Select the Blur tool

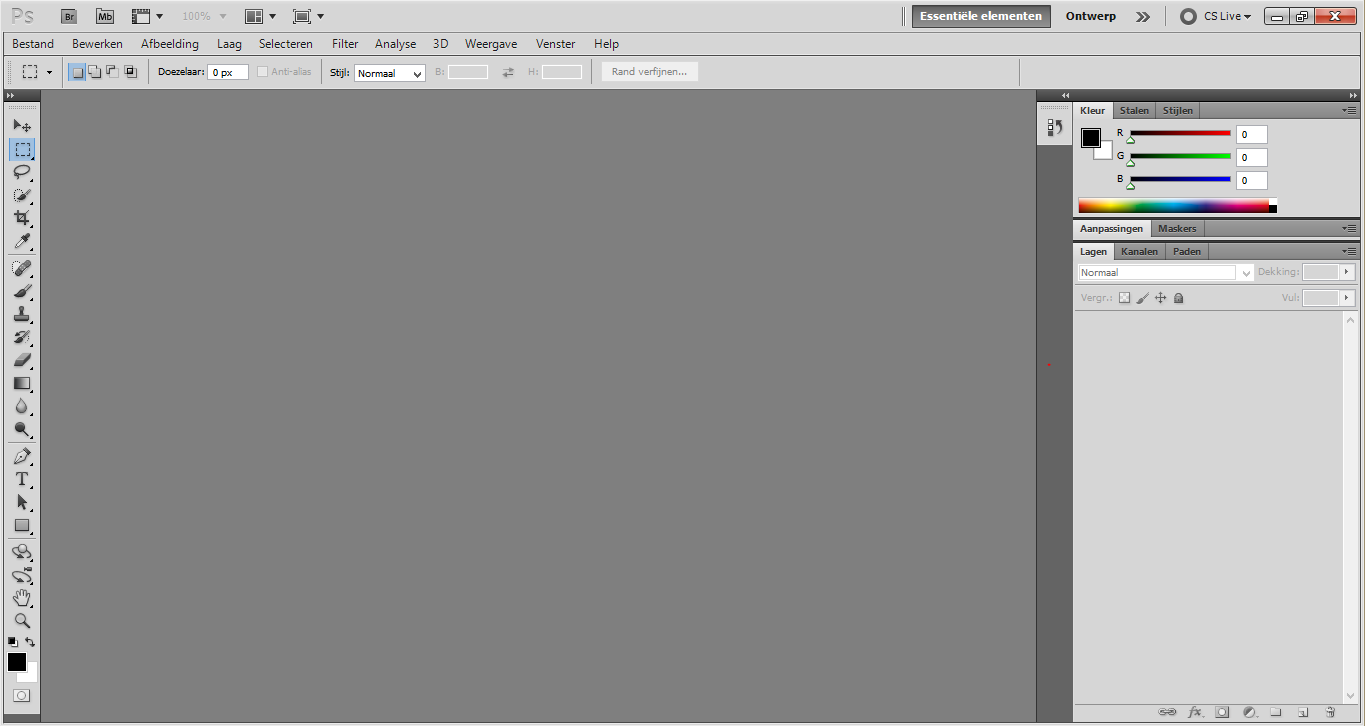click(22, 406)
